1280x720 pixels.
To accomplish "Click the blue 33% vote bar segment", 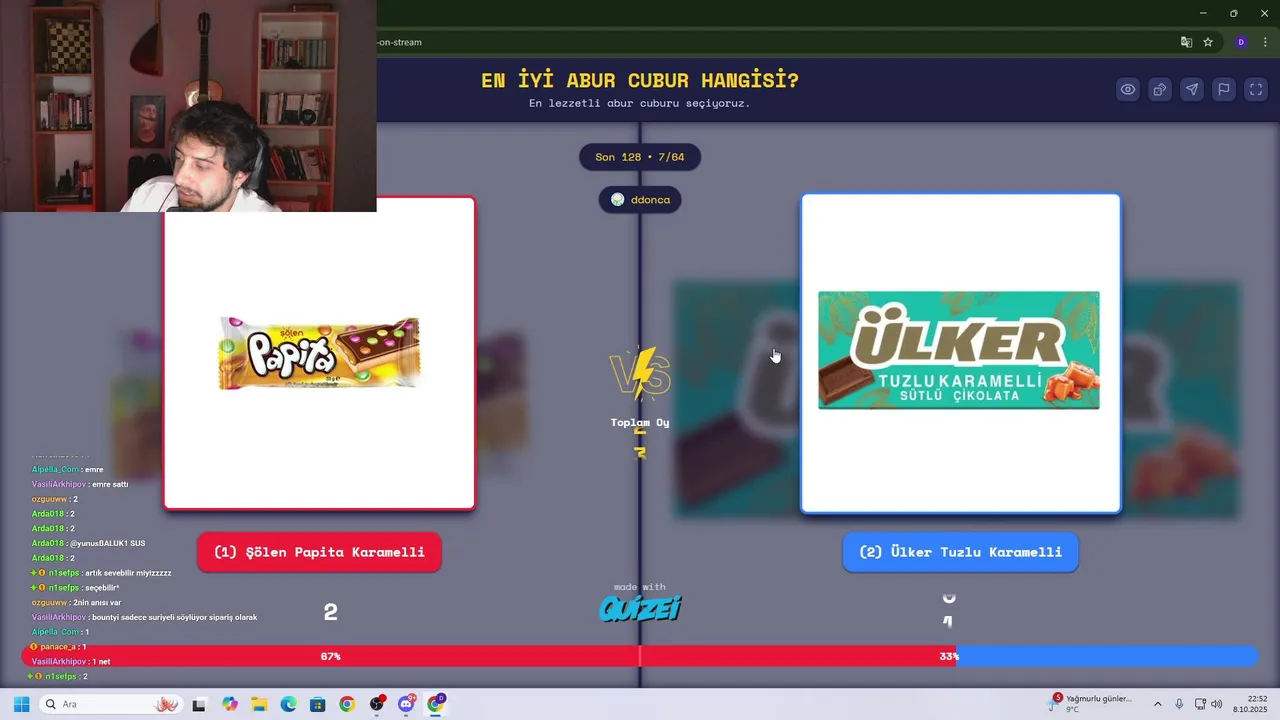I will tap(1107, 656).
